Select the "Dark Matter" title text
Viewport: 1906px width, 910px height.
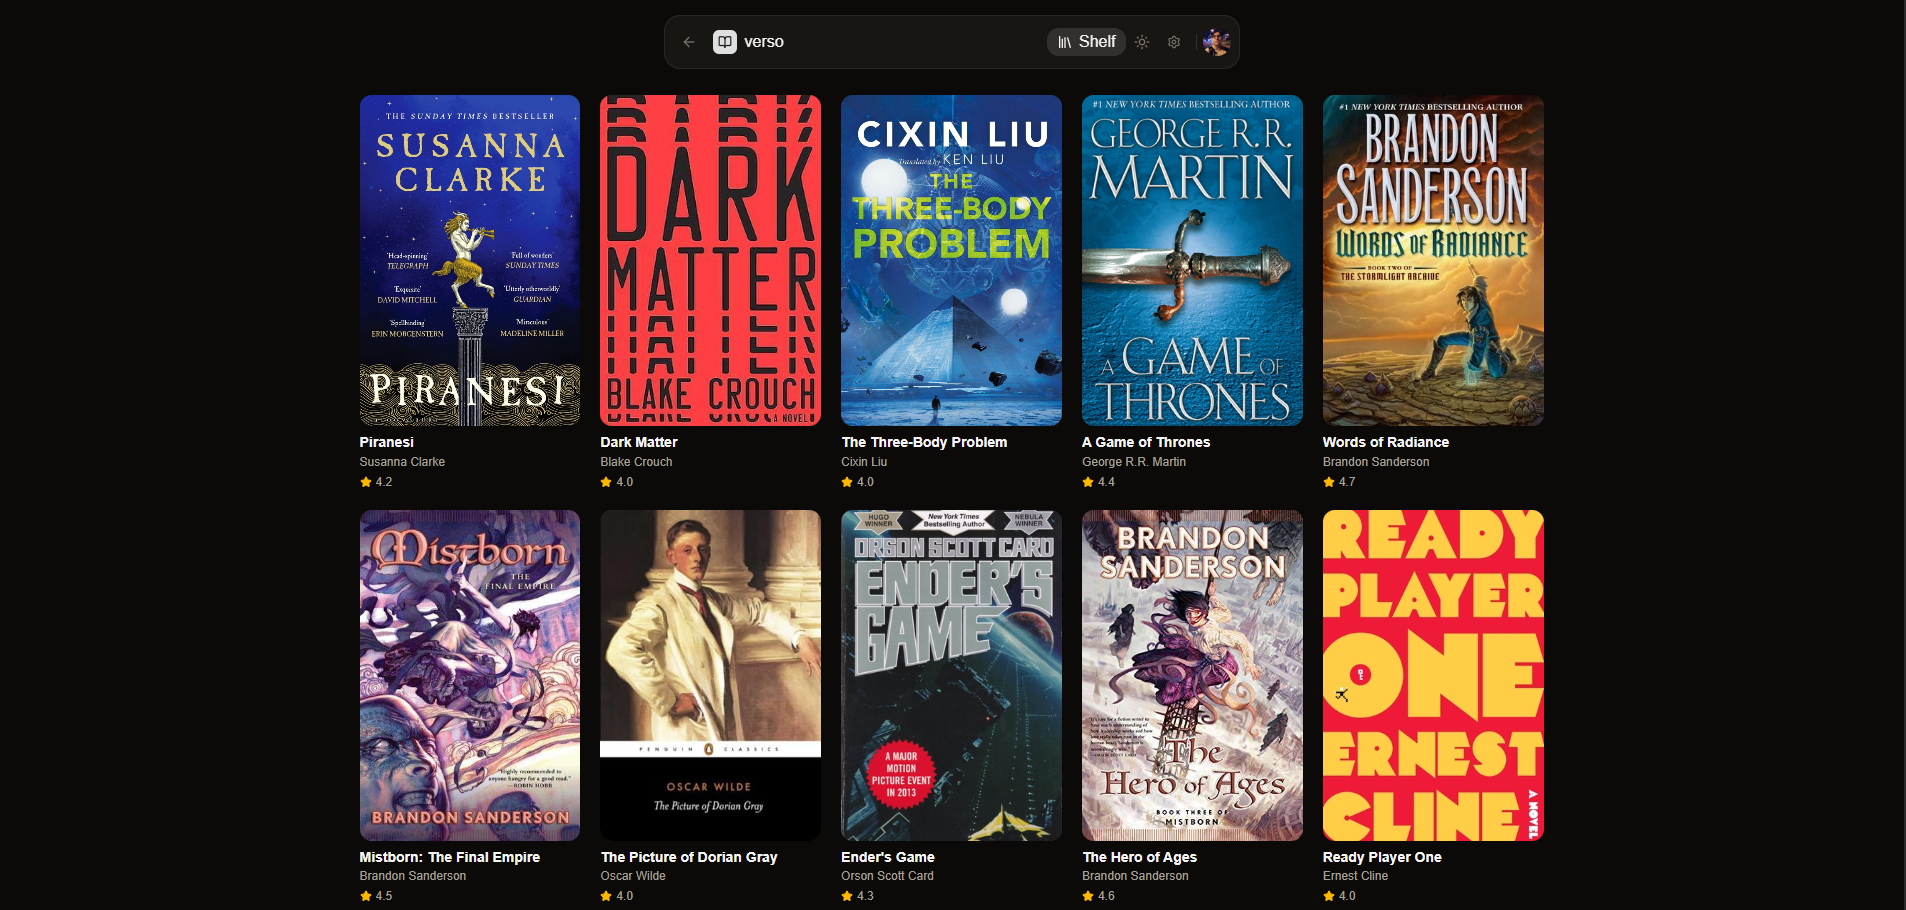(x=639, y=442)
